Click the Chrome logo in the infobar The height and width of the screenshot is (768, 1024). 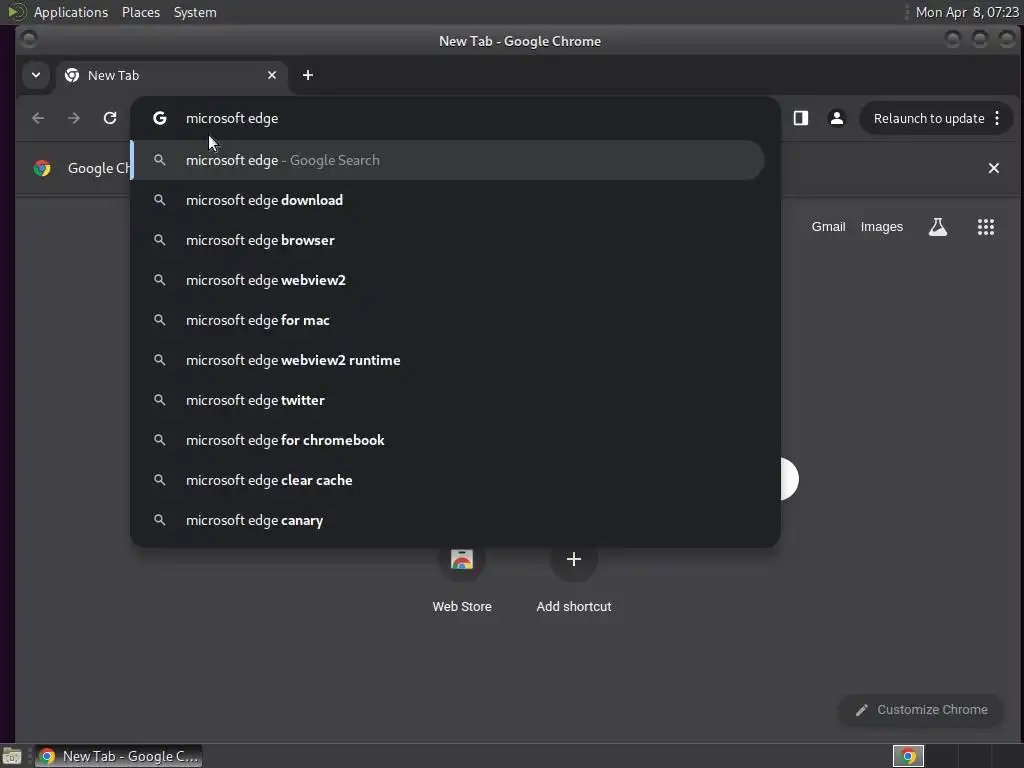[42, 168]
